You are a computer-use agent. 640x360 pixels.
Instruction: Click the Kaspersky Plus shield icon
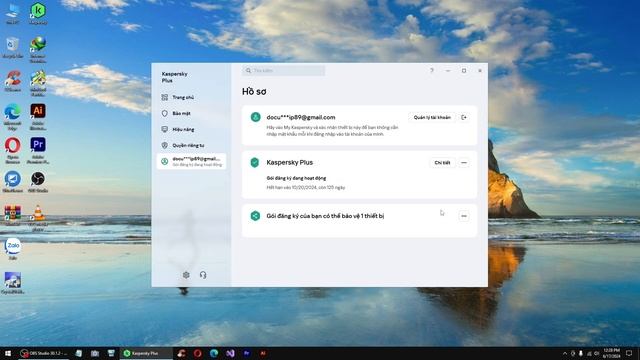(255, 162)
